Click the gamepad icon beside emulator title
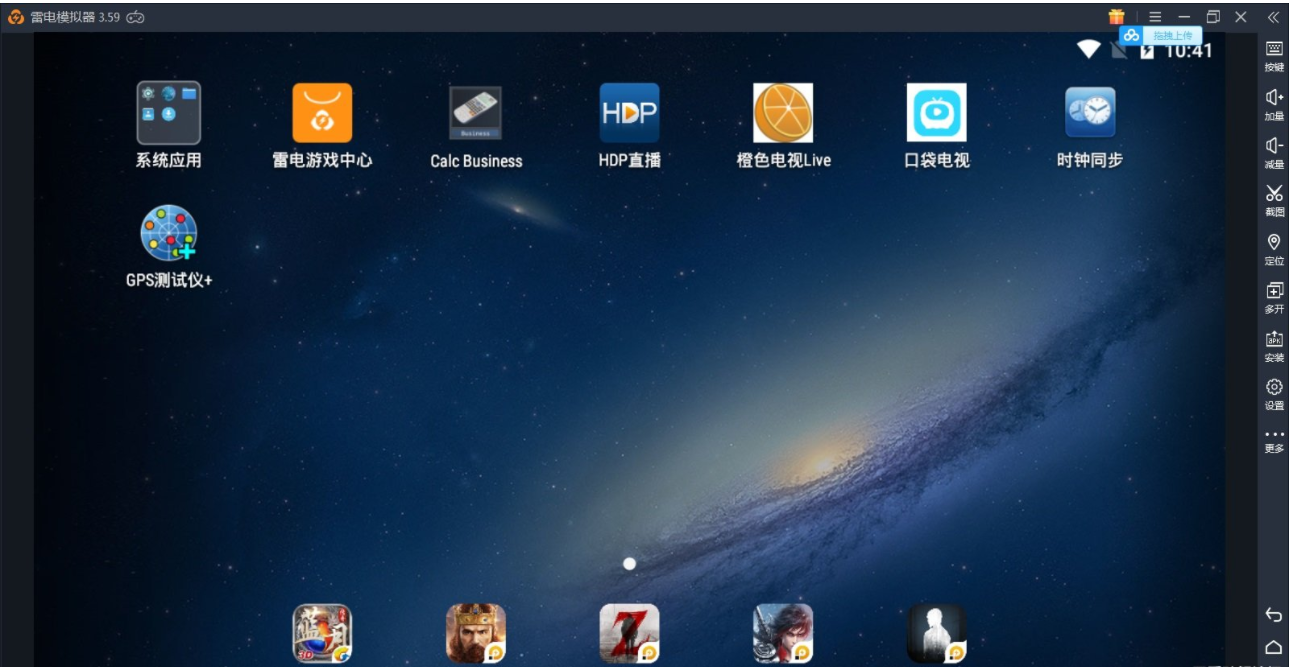1289x667 pixels. click(x=135, y=17)
